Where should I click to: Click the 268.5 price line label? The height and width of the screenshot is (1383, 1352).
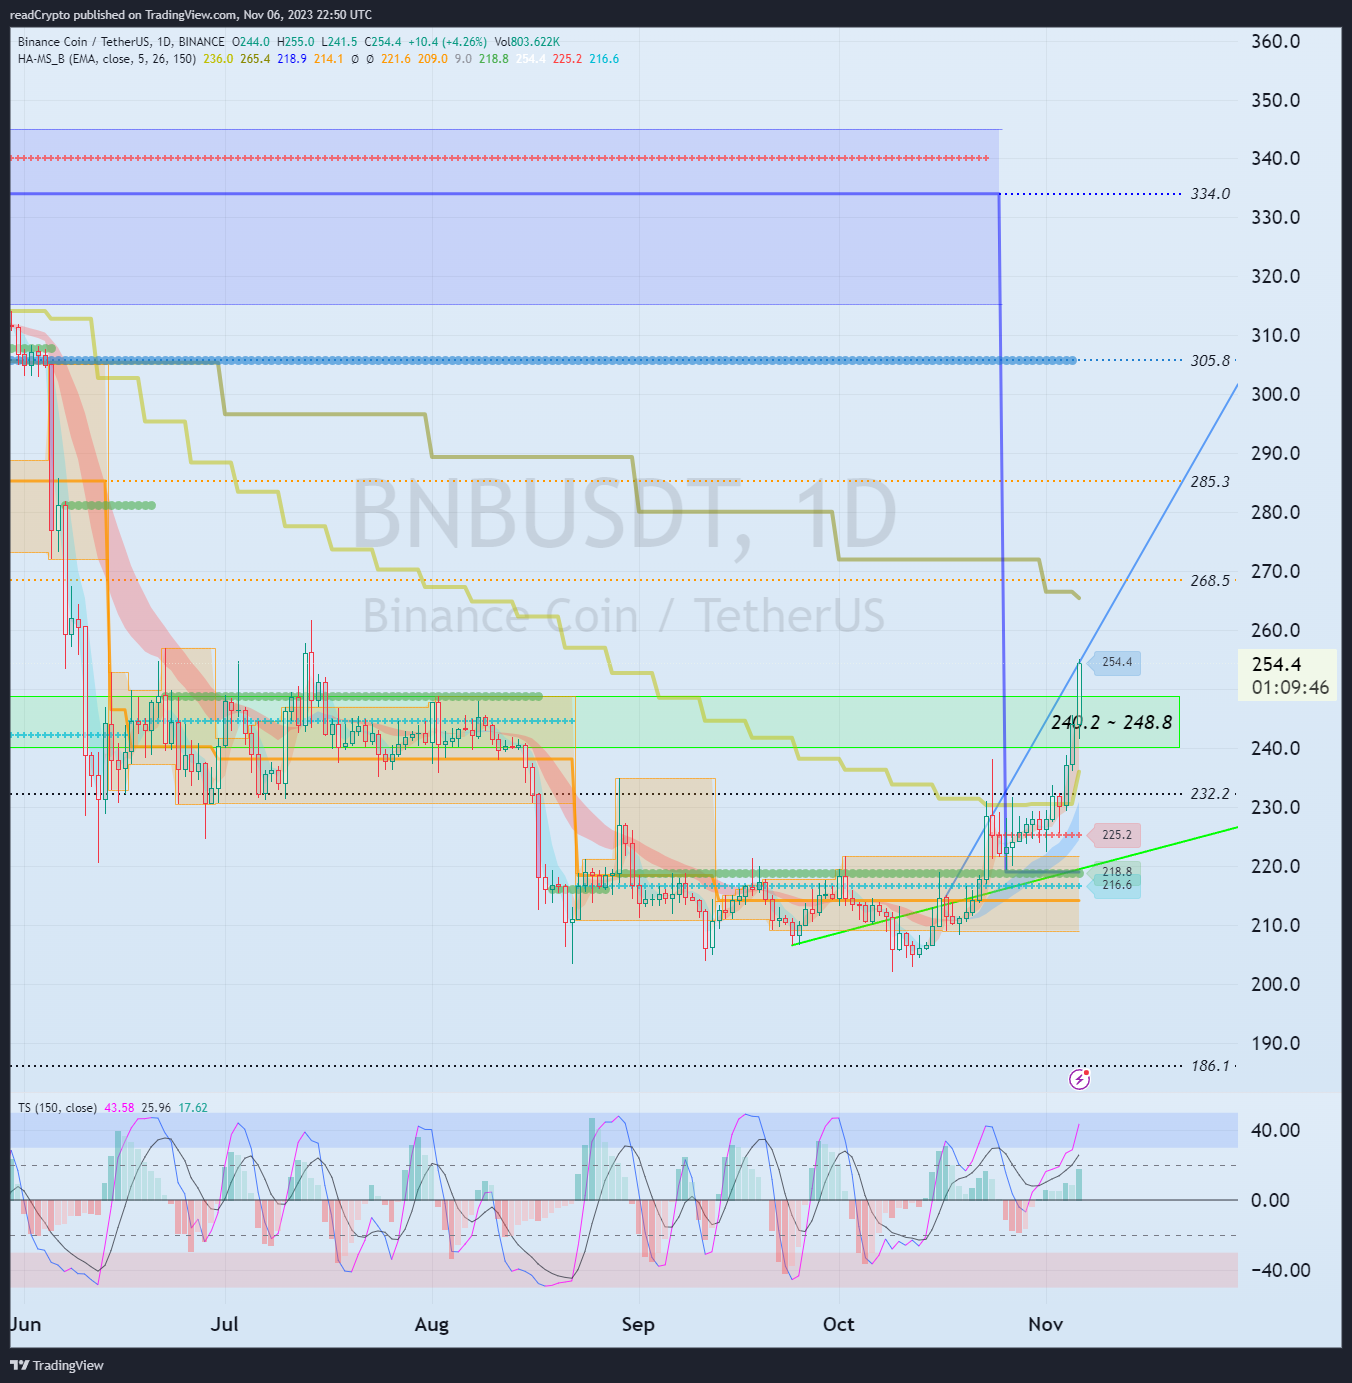1210,581
